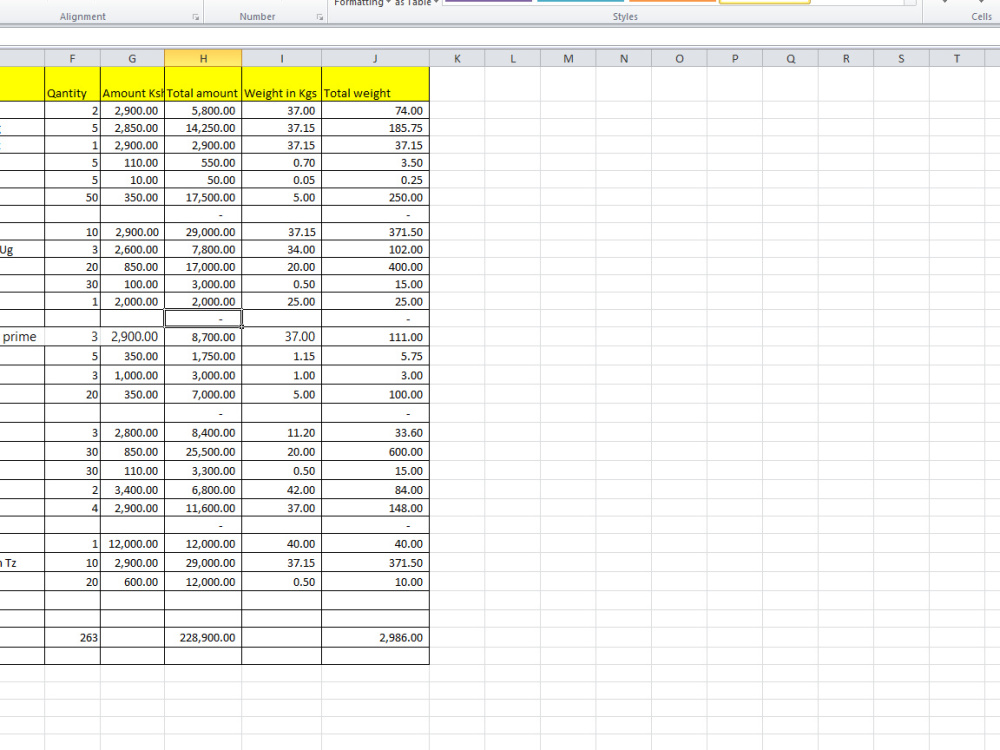Select the cell showing 84.00
The width and height of the screenshot is (1000, 750).
[375, 490]
